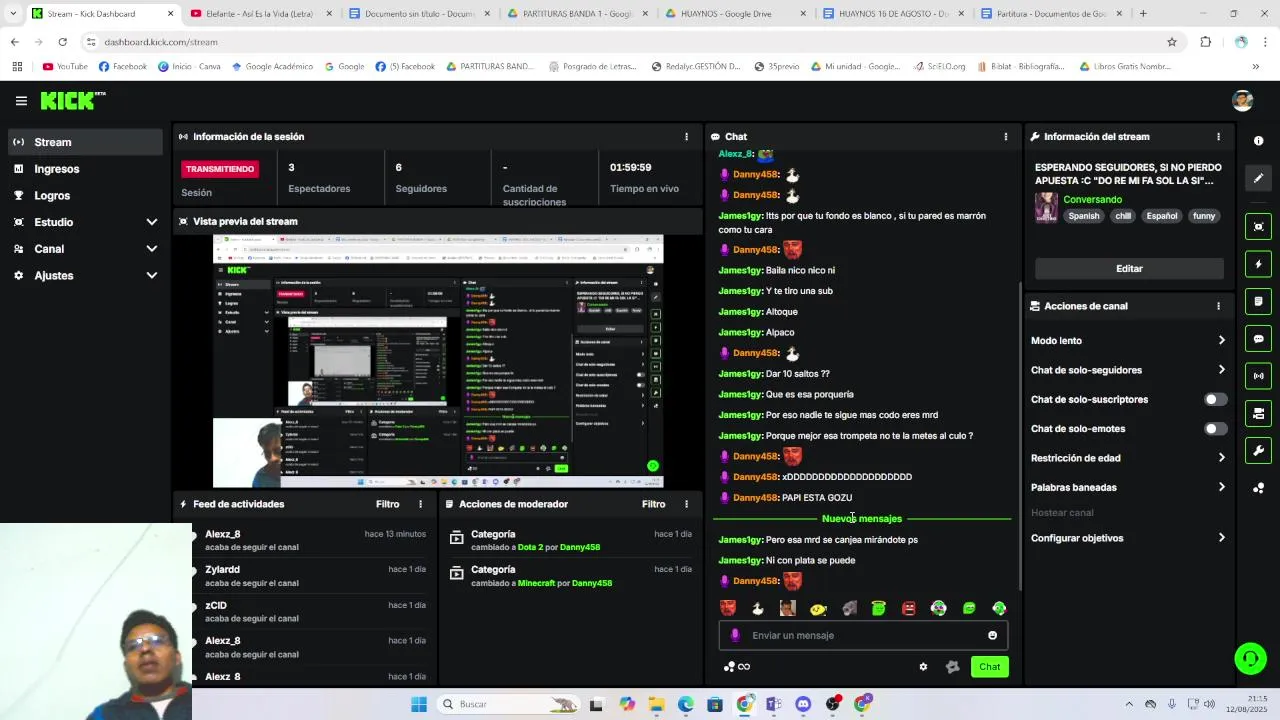Click the three-dots bubbles icon in right rail
This screenshot has height=720, width=1280.
click(1258, 488)
